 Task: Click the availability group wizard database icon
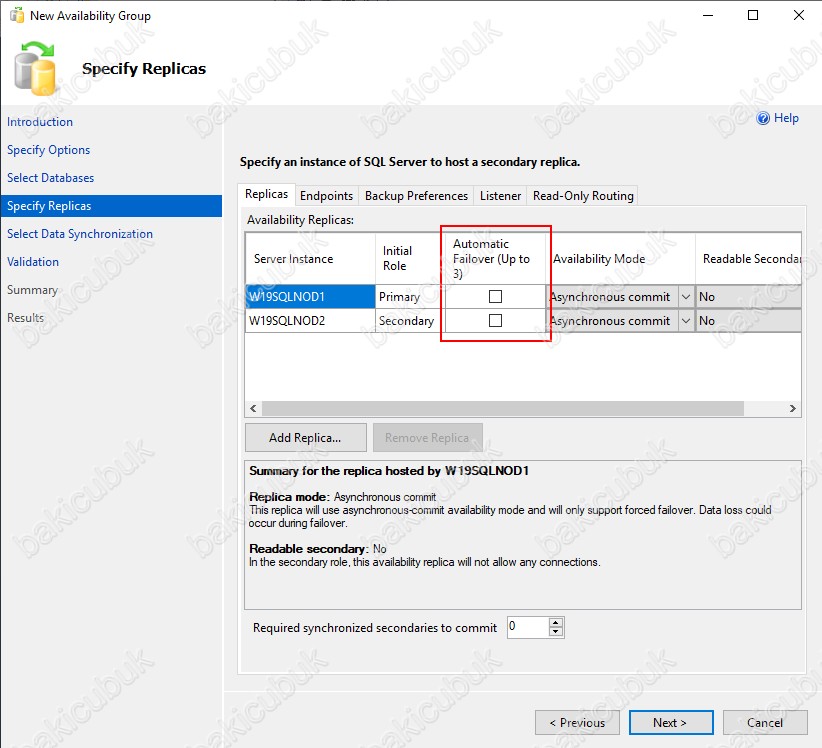pos(37,68)
